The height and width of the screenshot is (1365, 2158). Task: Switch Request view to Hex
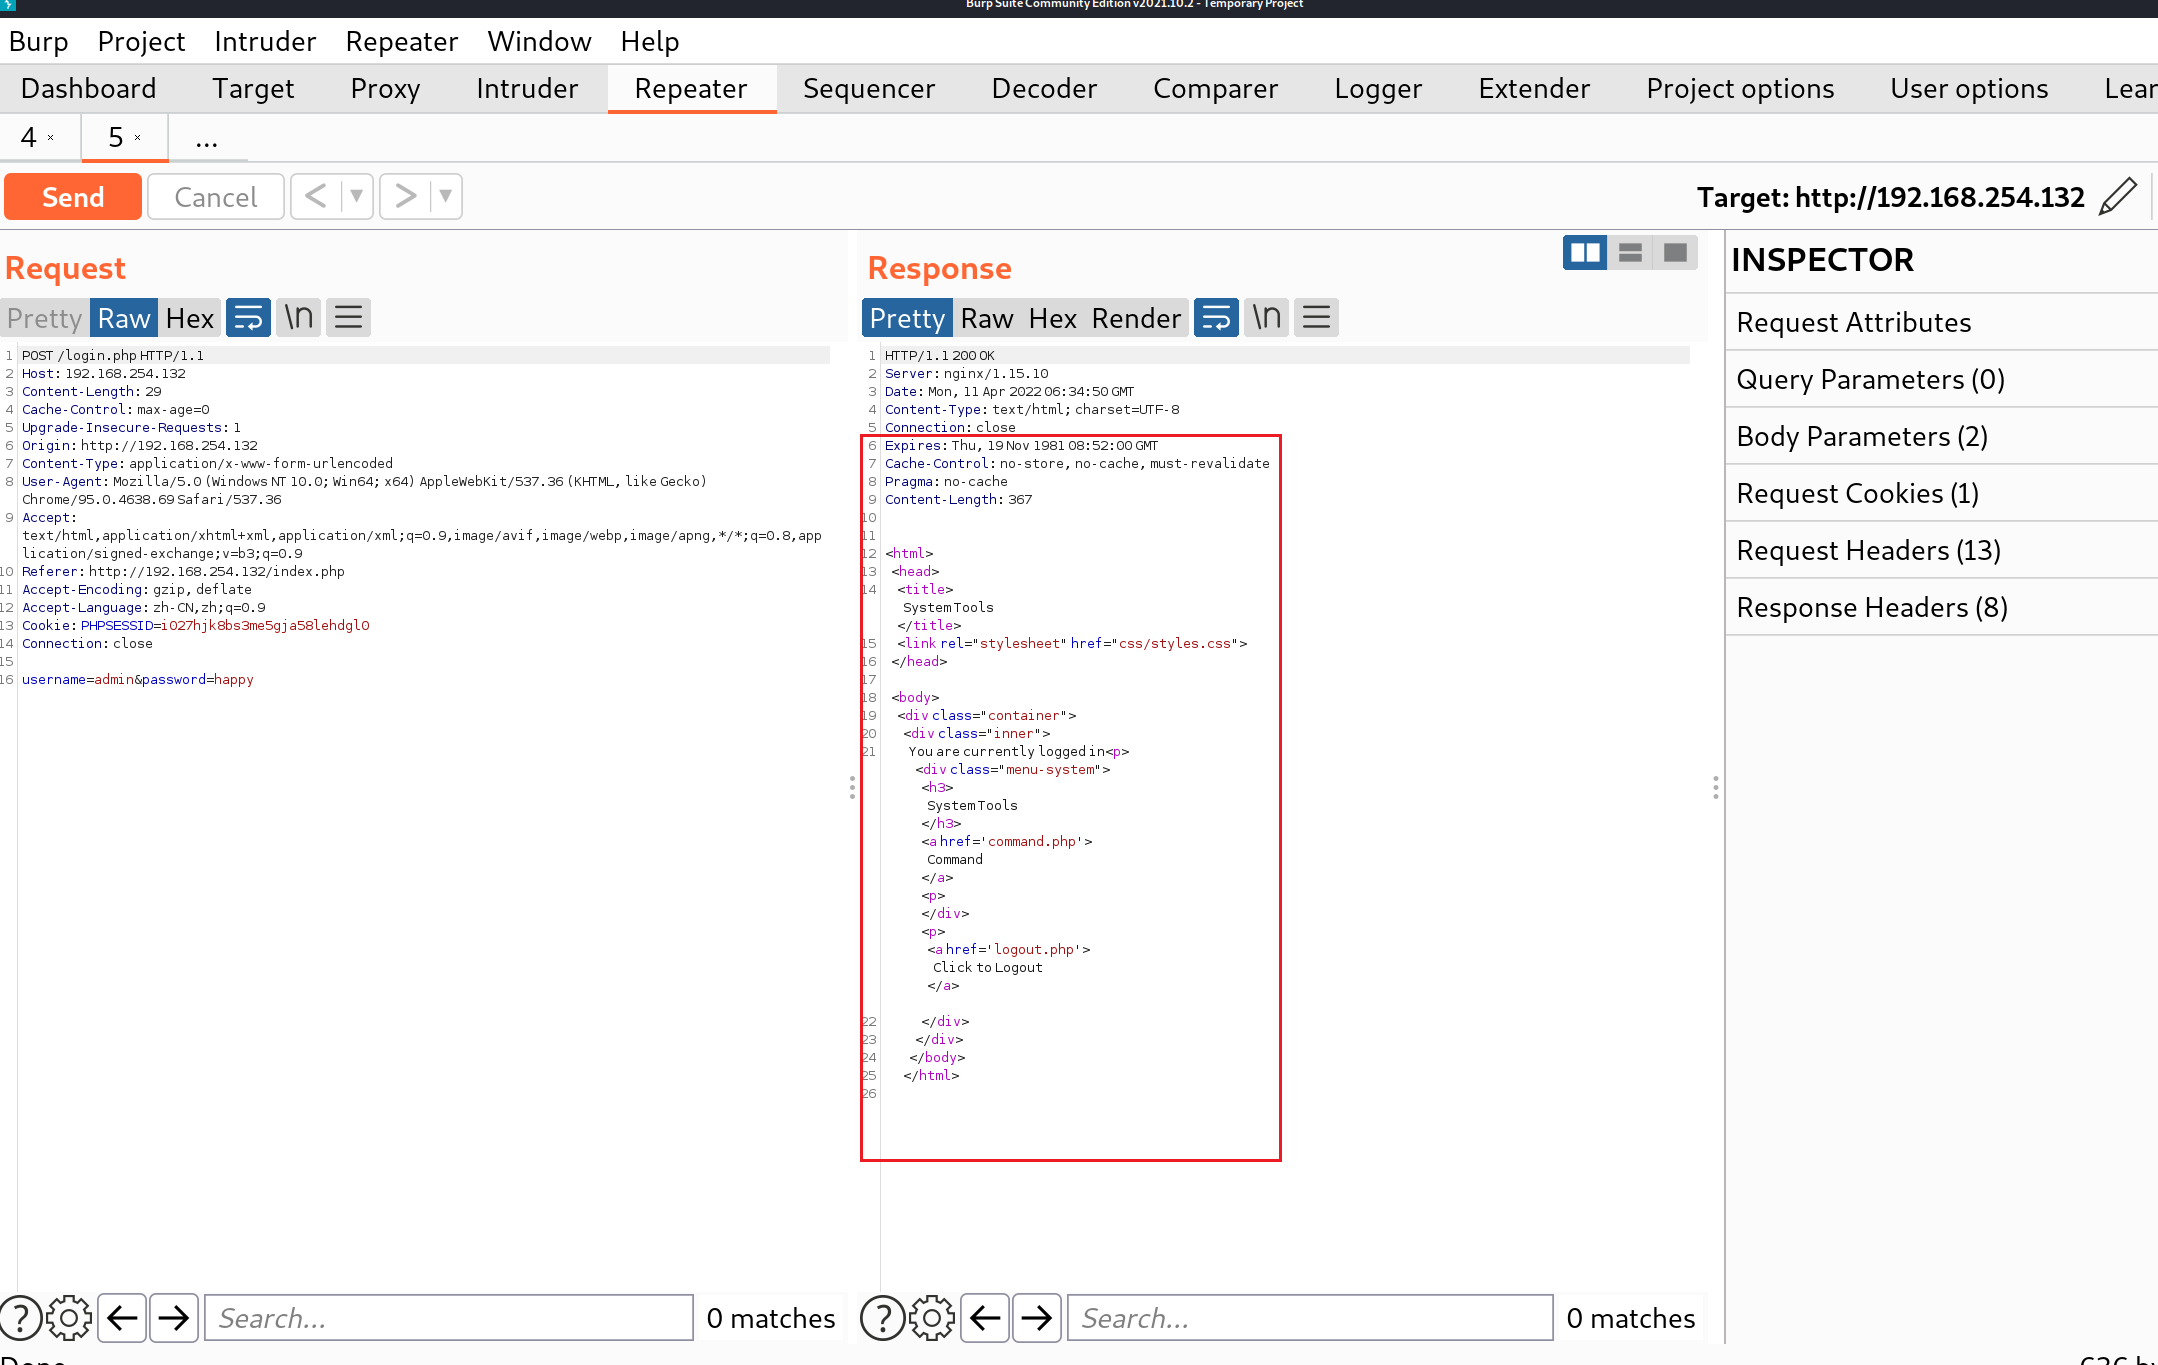(190, 318)
